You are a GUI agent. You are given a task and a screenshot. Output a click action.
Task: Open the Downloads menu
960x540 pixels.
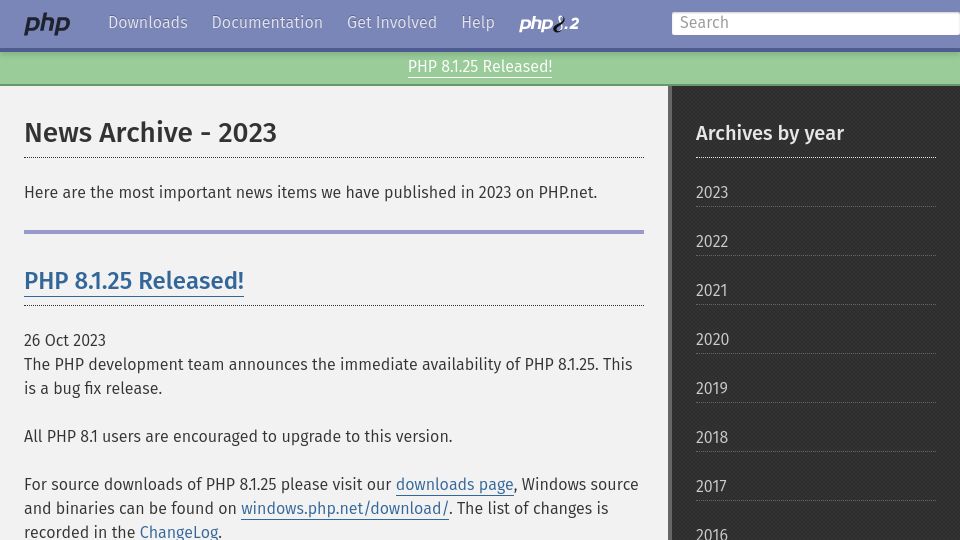148,23
